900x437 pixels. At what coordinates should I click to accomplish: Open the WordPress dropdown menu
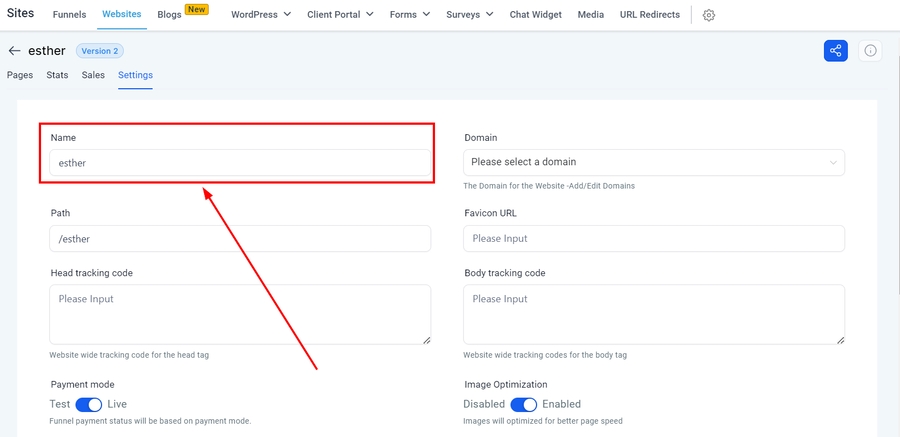click(x=260, y=15)
